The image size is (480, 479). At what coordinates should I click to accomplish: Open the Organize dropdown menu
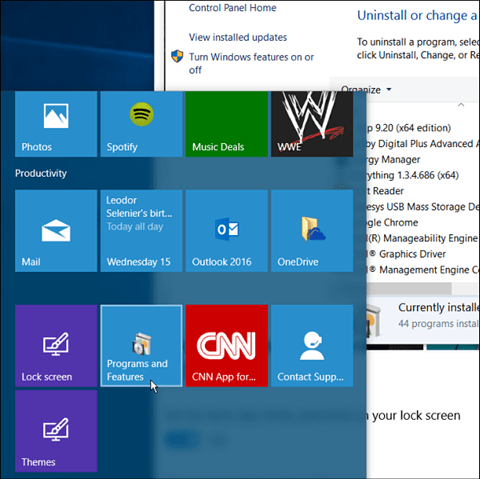[366, 89]
